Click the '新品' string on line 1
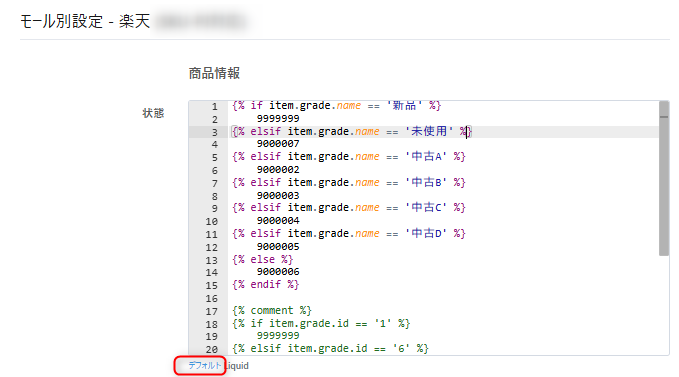This screenshot has width=679, height=377. pyautogui.click(x=404, y=105)
